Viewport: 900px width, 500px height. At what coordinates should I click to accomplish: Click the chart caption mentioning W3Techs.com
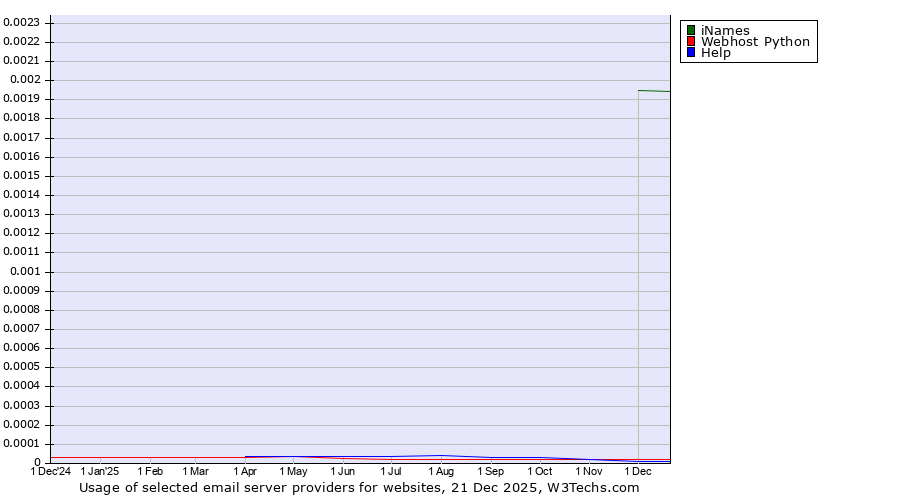point(359,488)
